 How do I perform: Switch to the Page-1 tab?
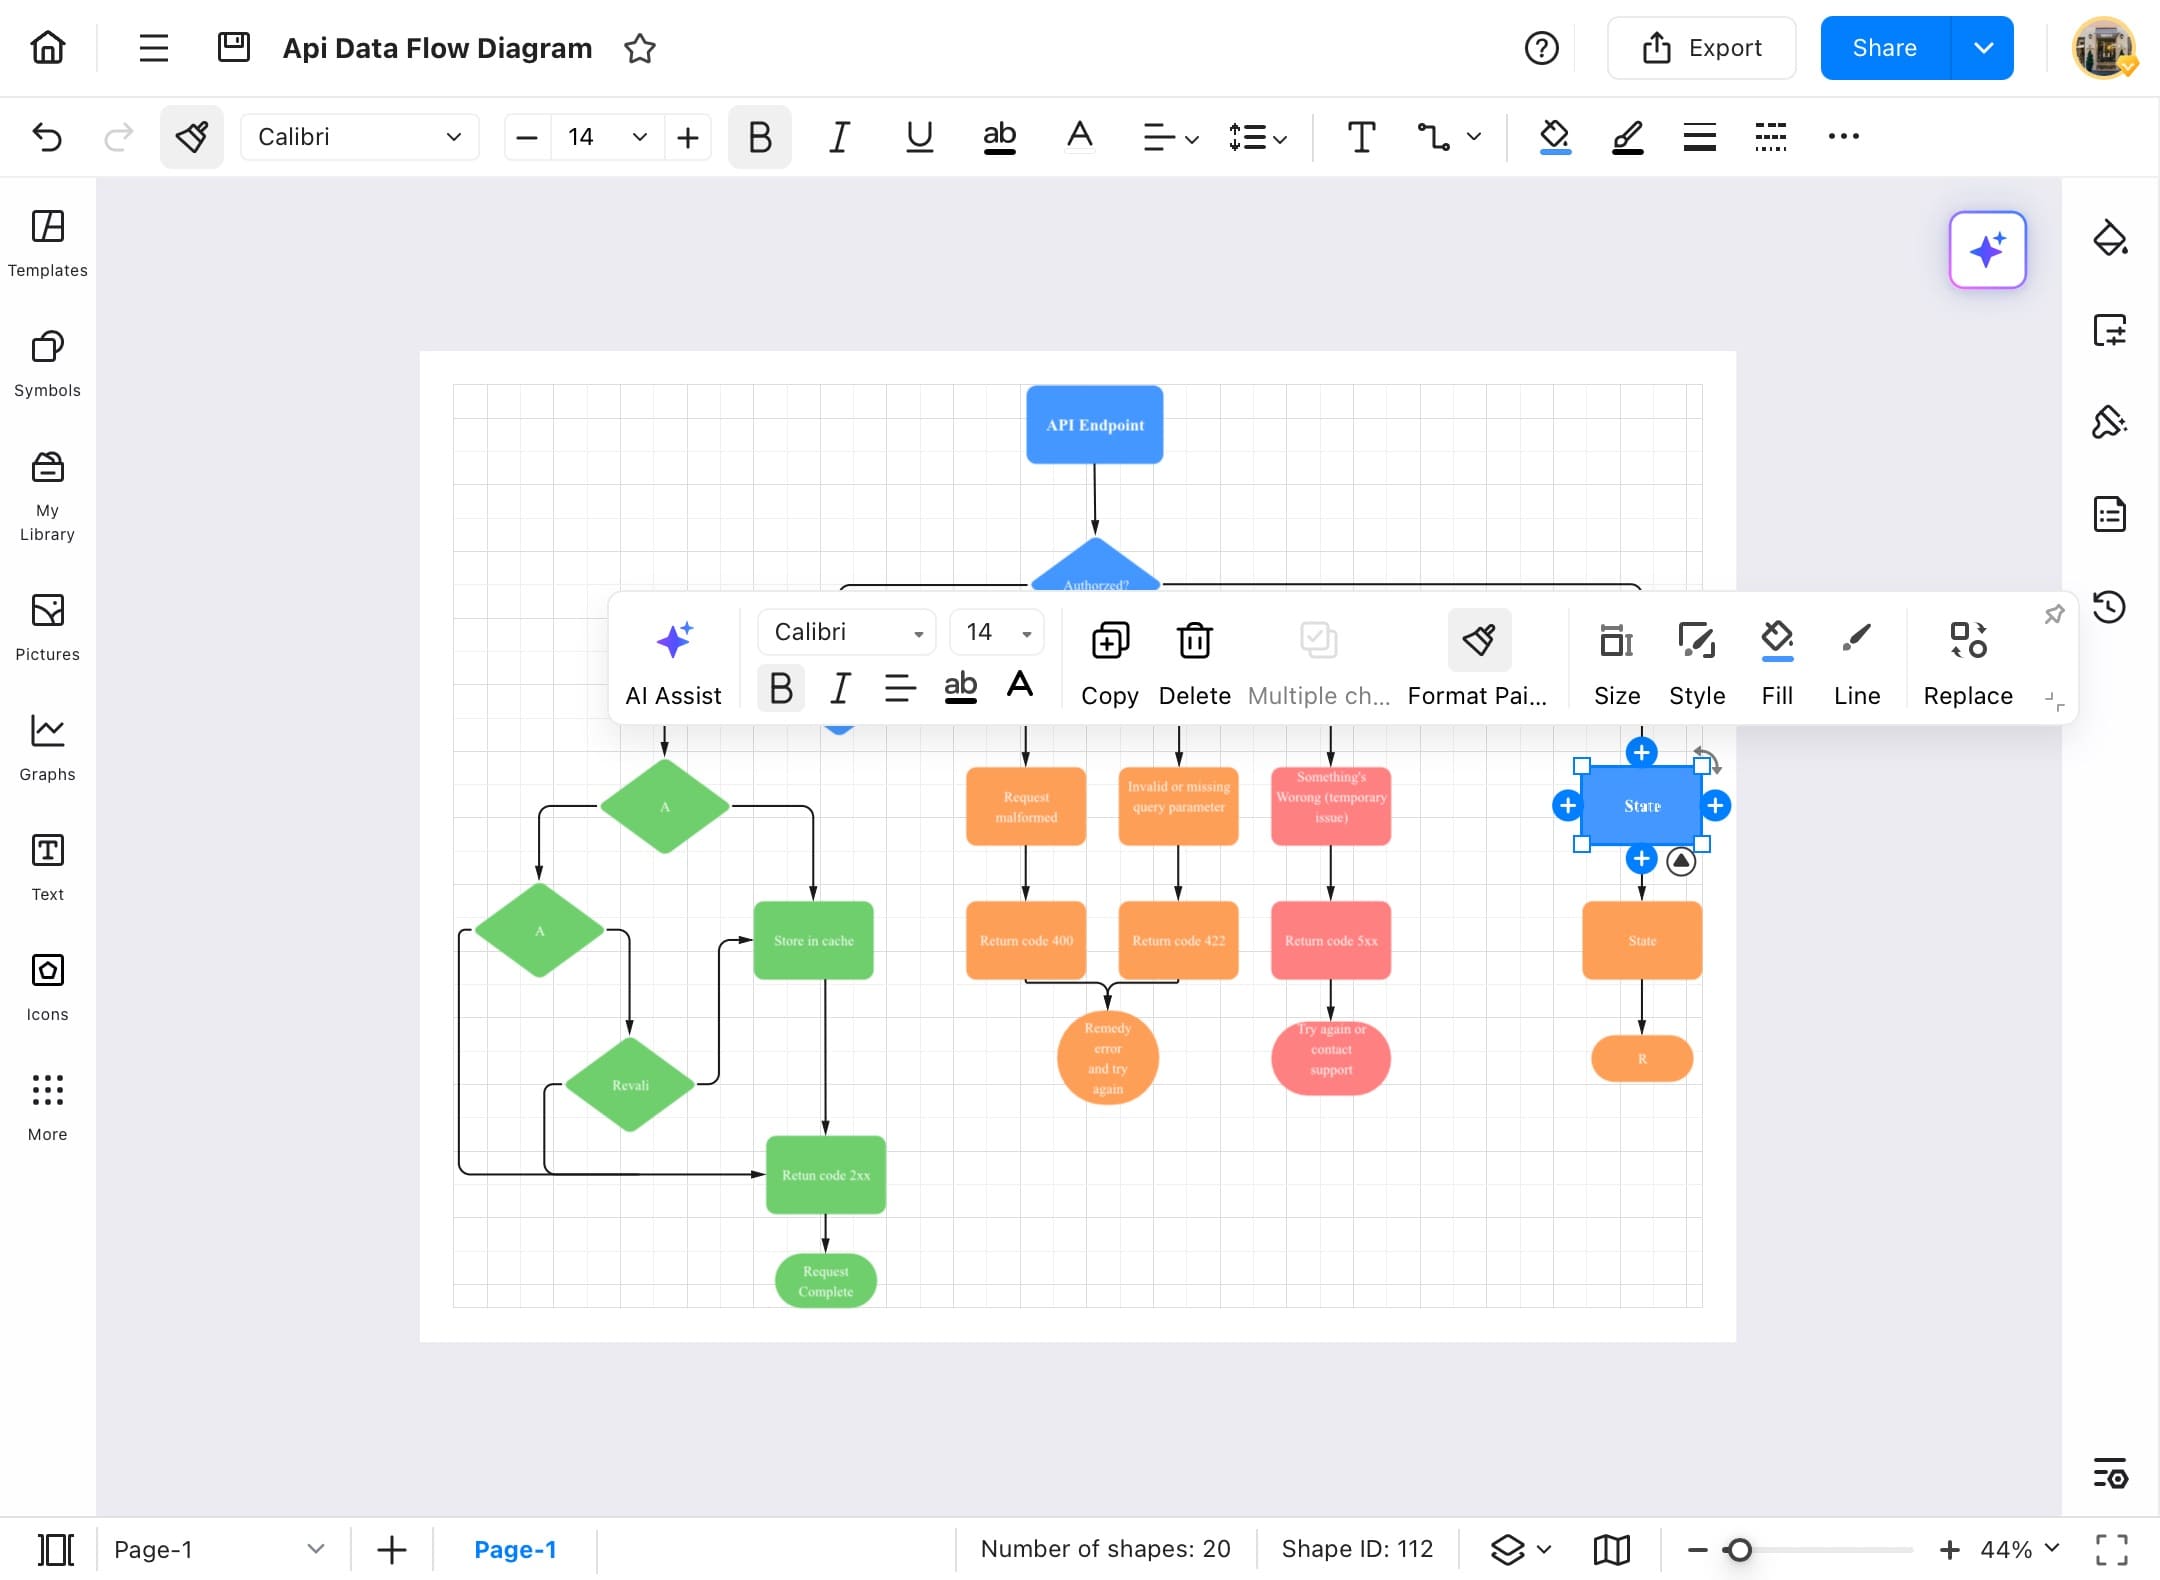pyautogui.click(x=516, y=1549)
